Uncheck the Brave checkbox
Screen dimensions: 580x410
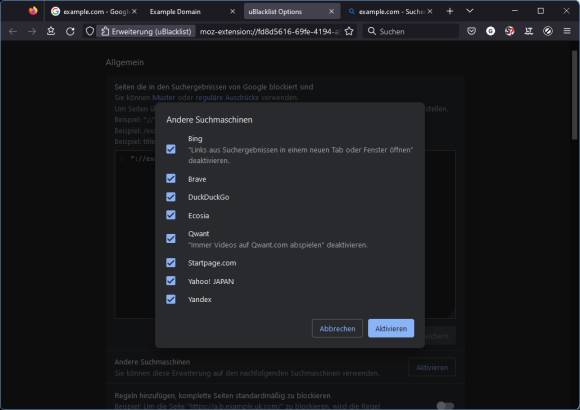pos(171,179)
